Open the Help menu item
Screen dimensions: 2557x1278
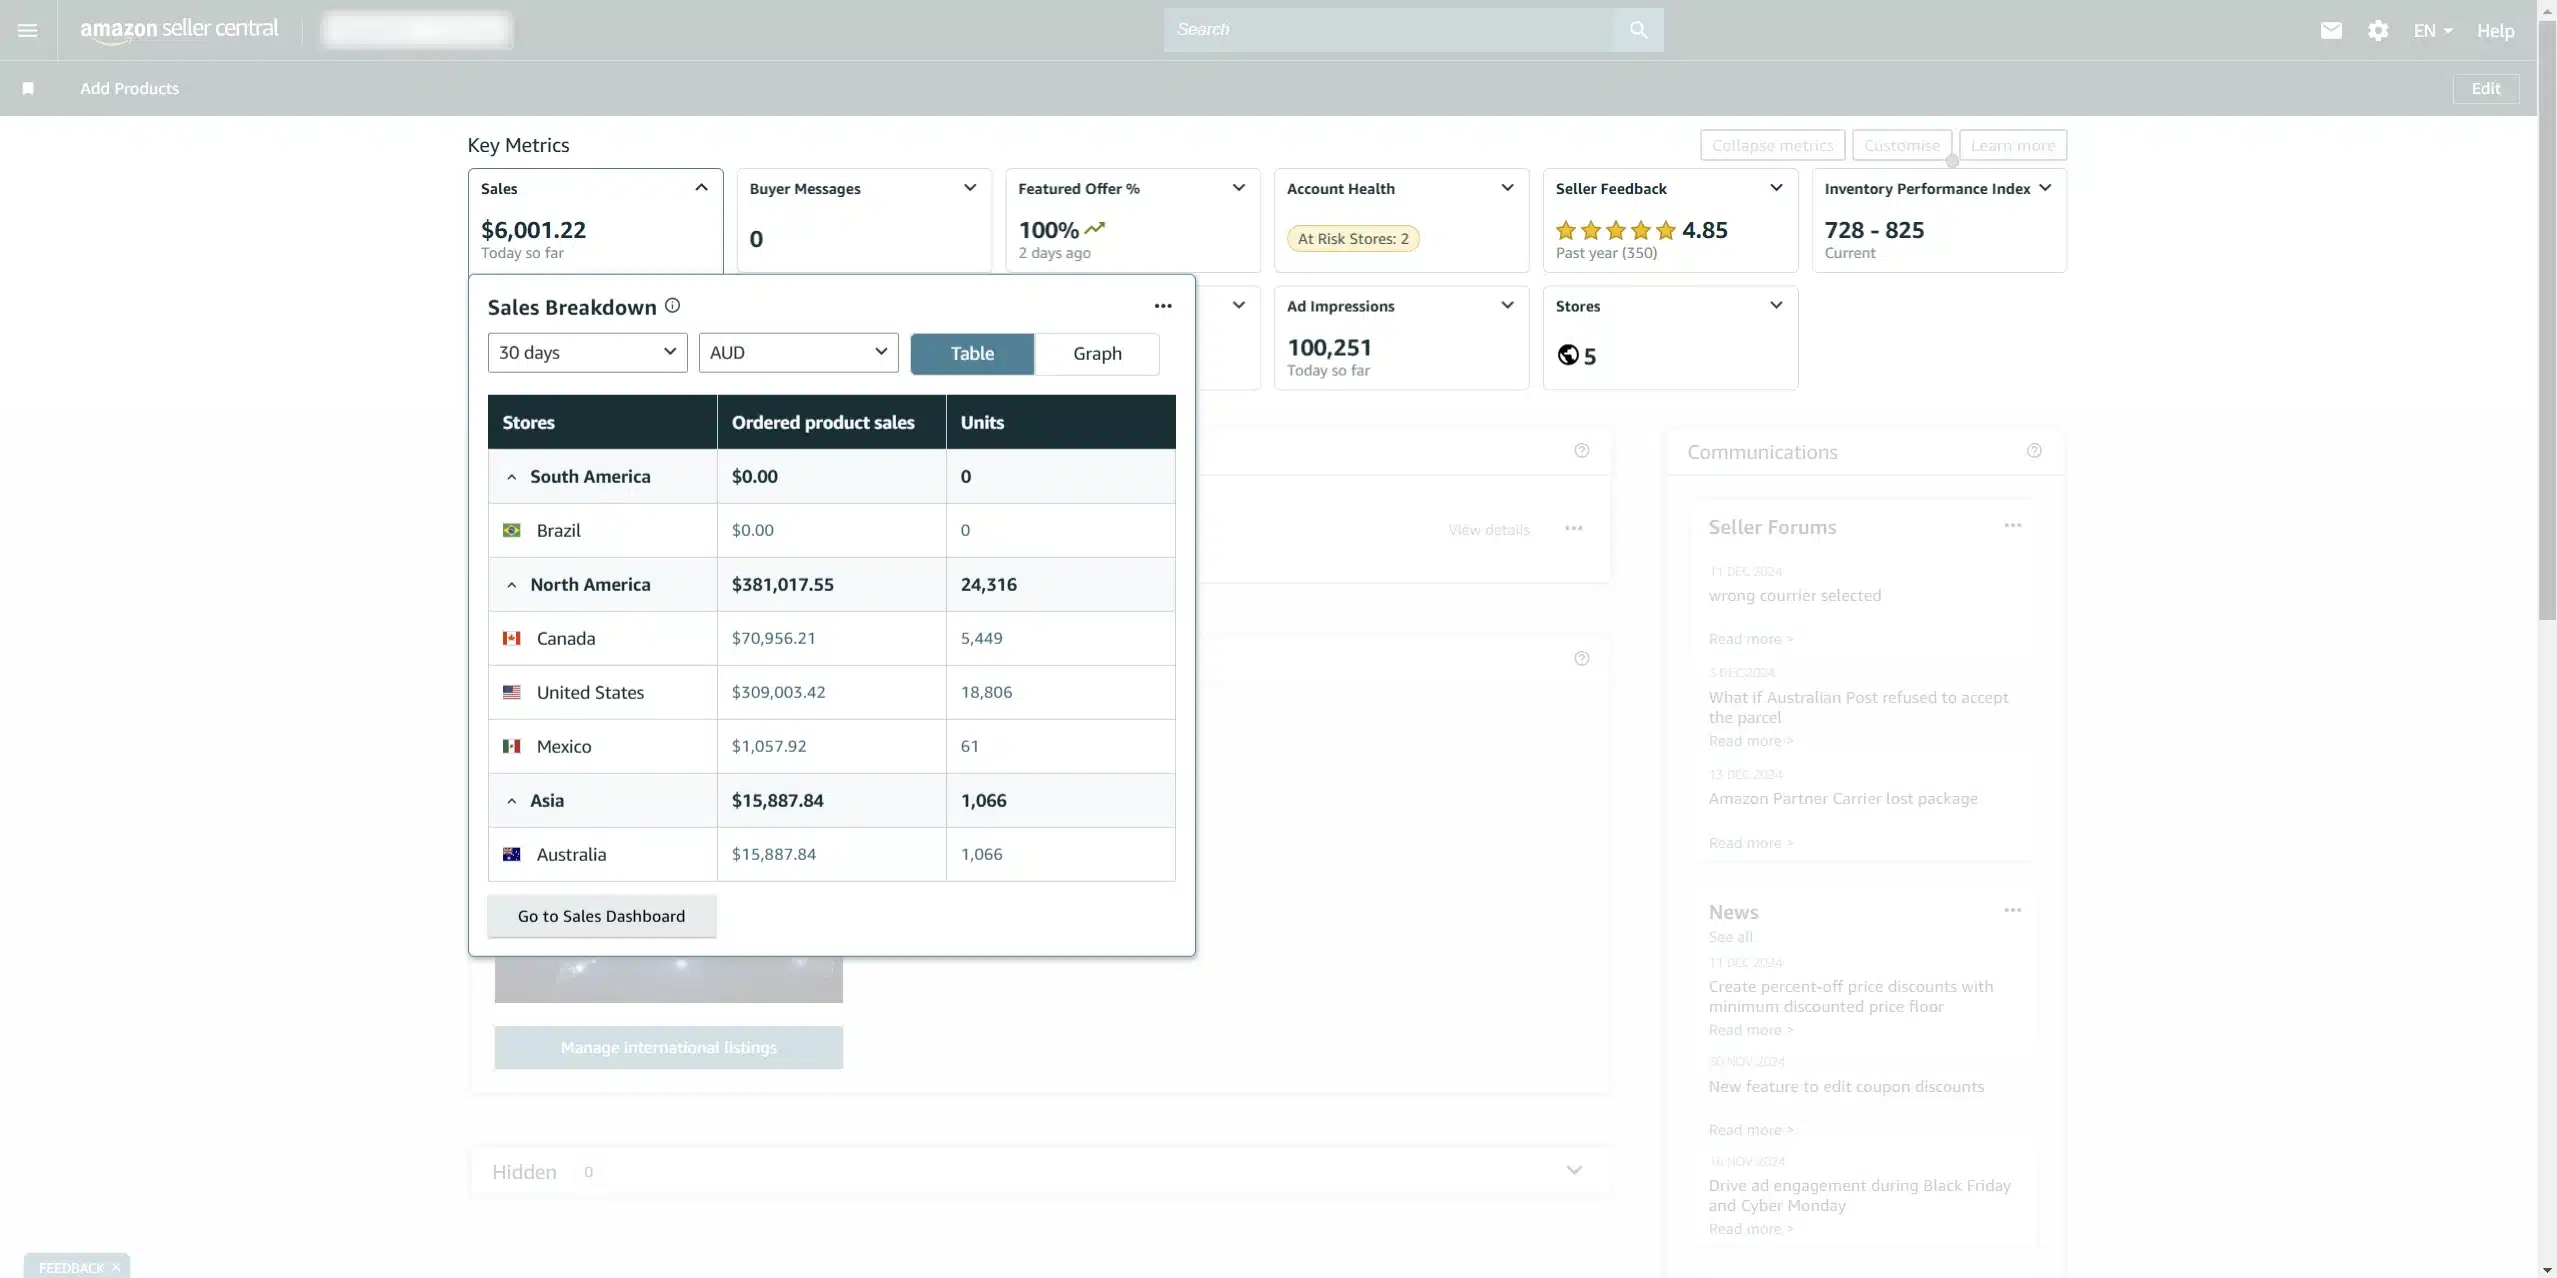(x=2495, y=30)
